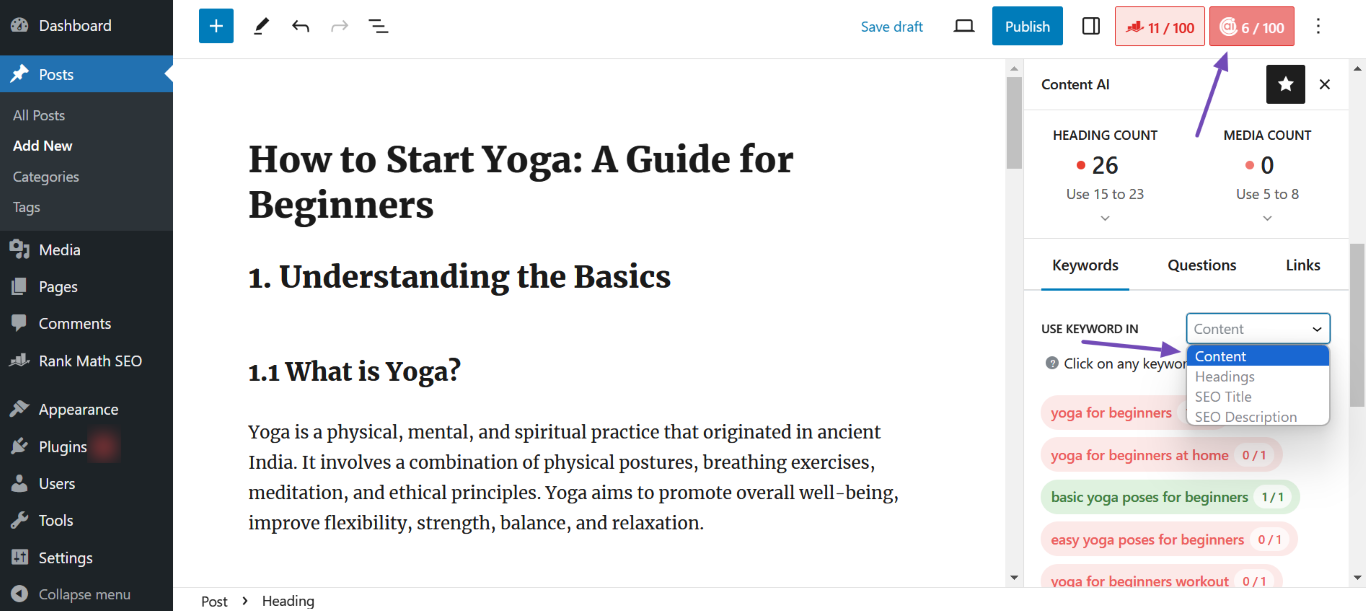The width and height of the screenshot is (1366, 611).
Task: Switch to the Questions tab
Action: click(1202, 265)
